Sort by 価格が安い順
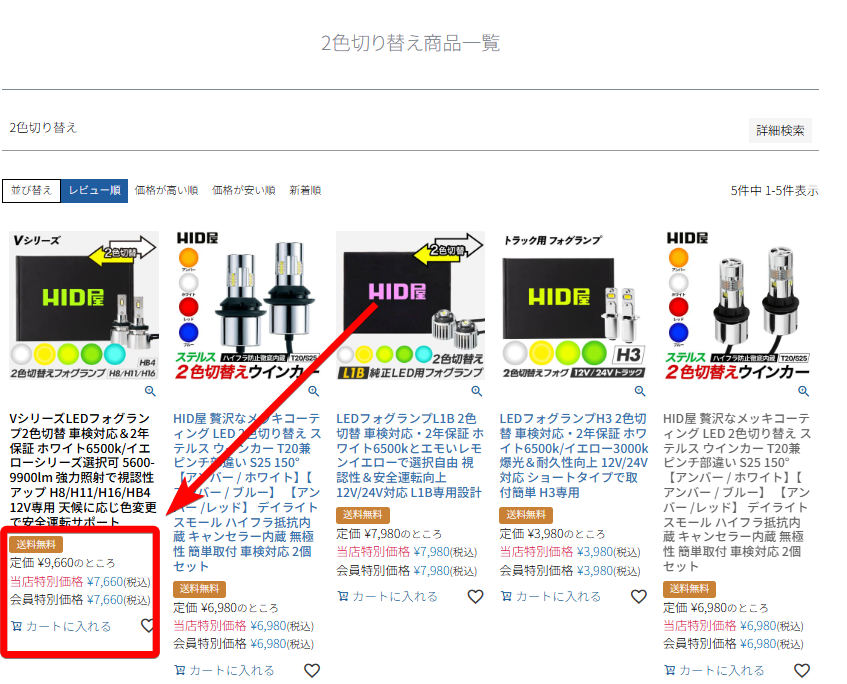 (243, 190)
